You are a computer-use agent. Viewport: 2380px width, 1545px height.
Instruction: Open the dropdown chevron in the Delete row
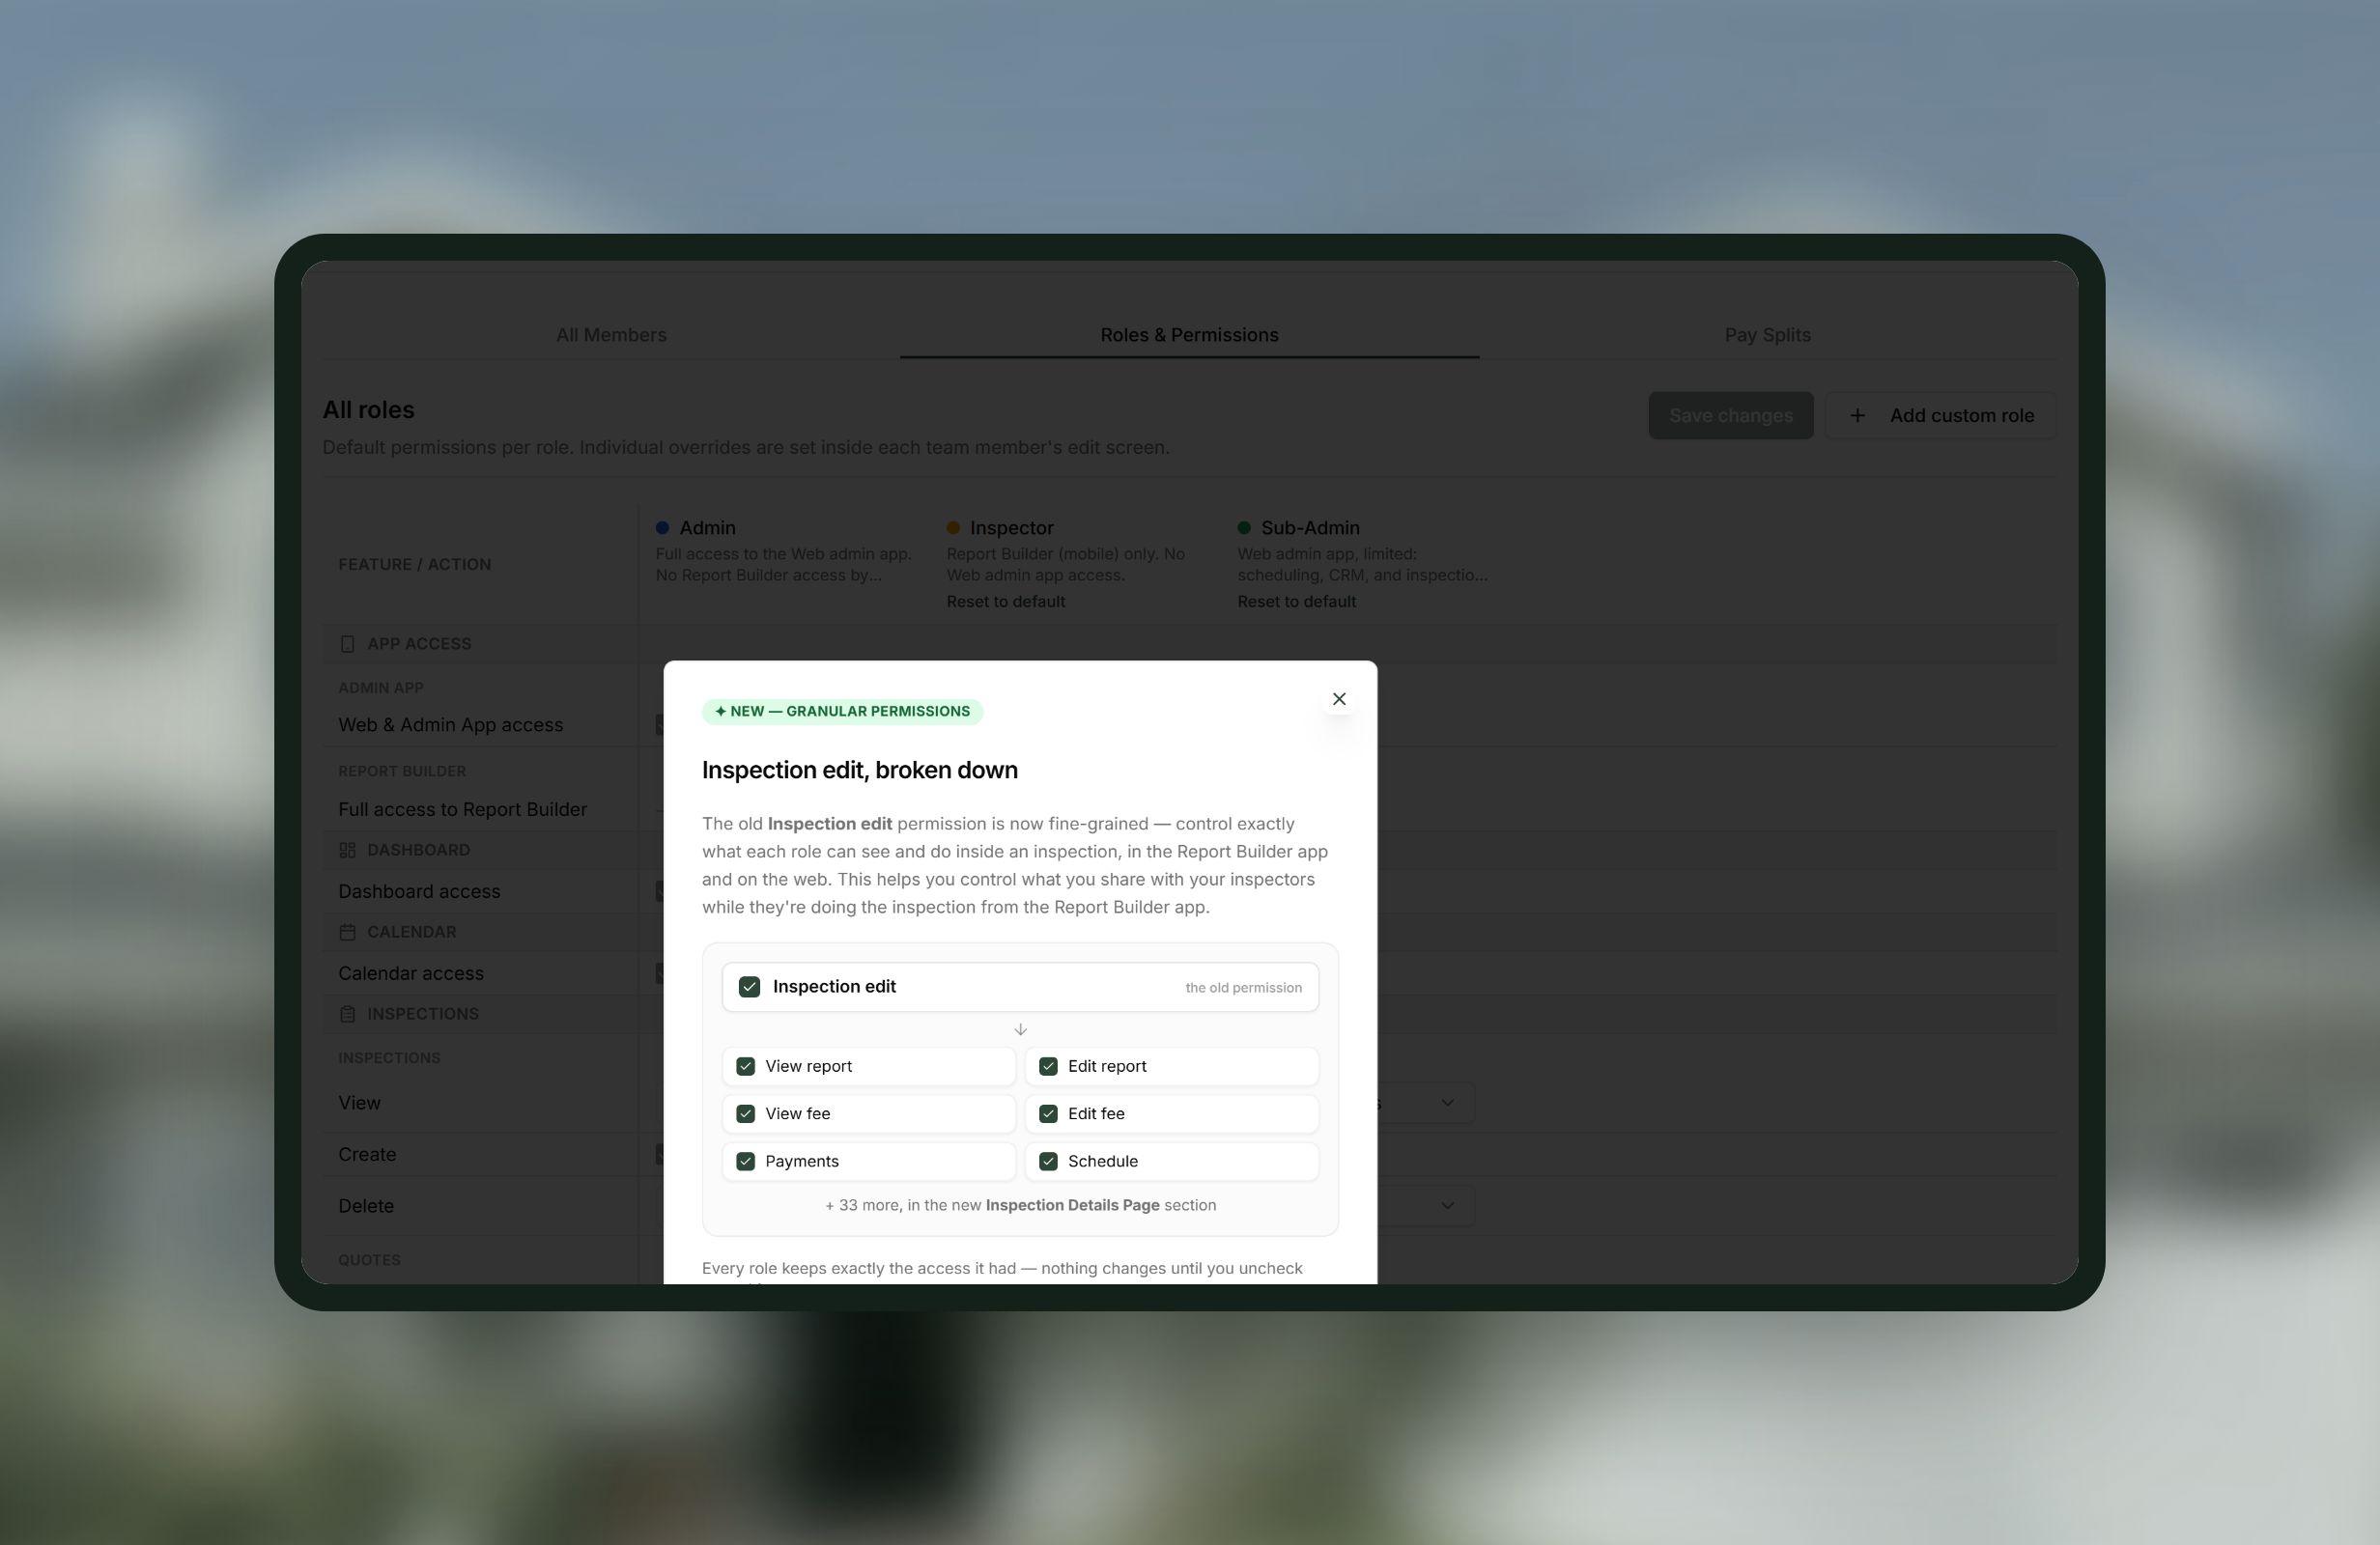point(1447,1206)
